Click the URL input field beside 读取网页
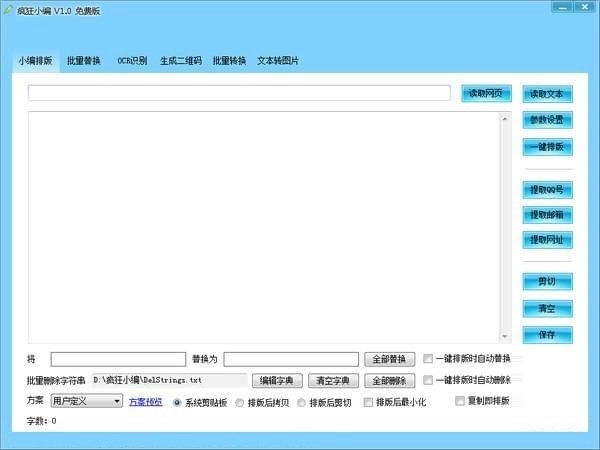Image resolution: width=600 pixels, height=450 pixels. coord(239,93)
